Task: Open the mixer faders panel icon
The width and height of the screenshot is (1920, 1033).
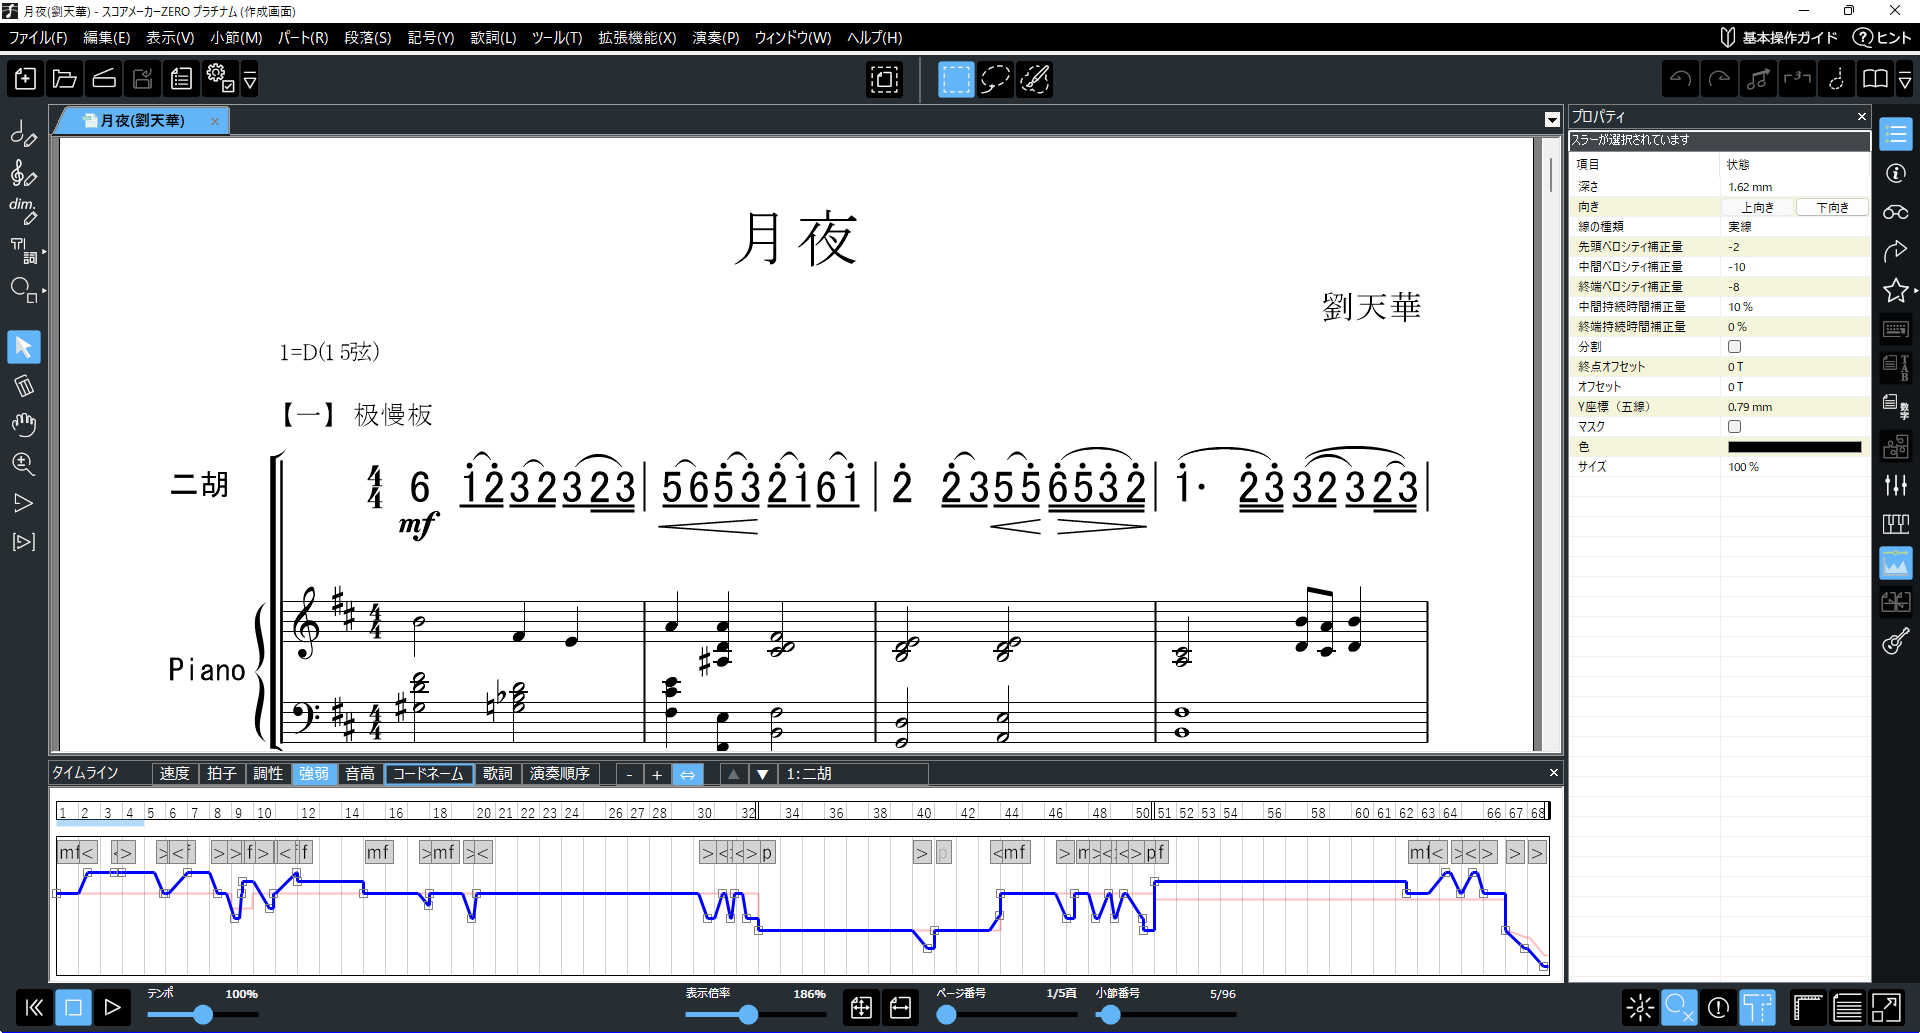Action: pos(1896,485)
